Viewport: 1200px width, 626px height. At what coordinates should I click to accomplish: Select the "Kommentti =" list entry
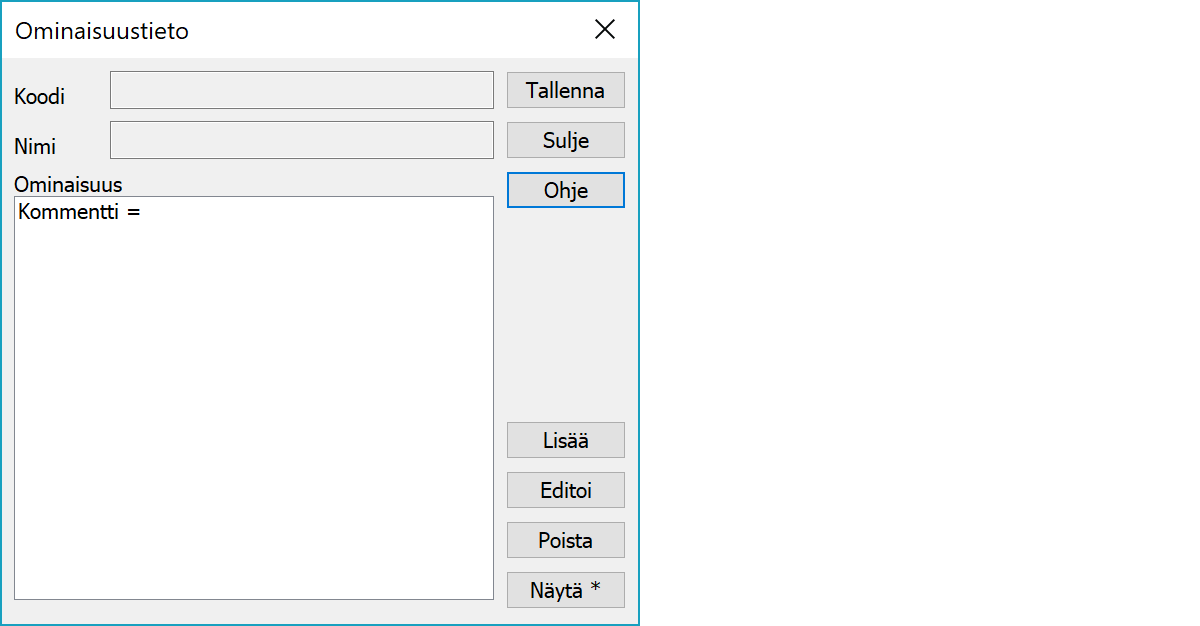click(78, 212)
